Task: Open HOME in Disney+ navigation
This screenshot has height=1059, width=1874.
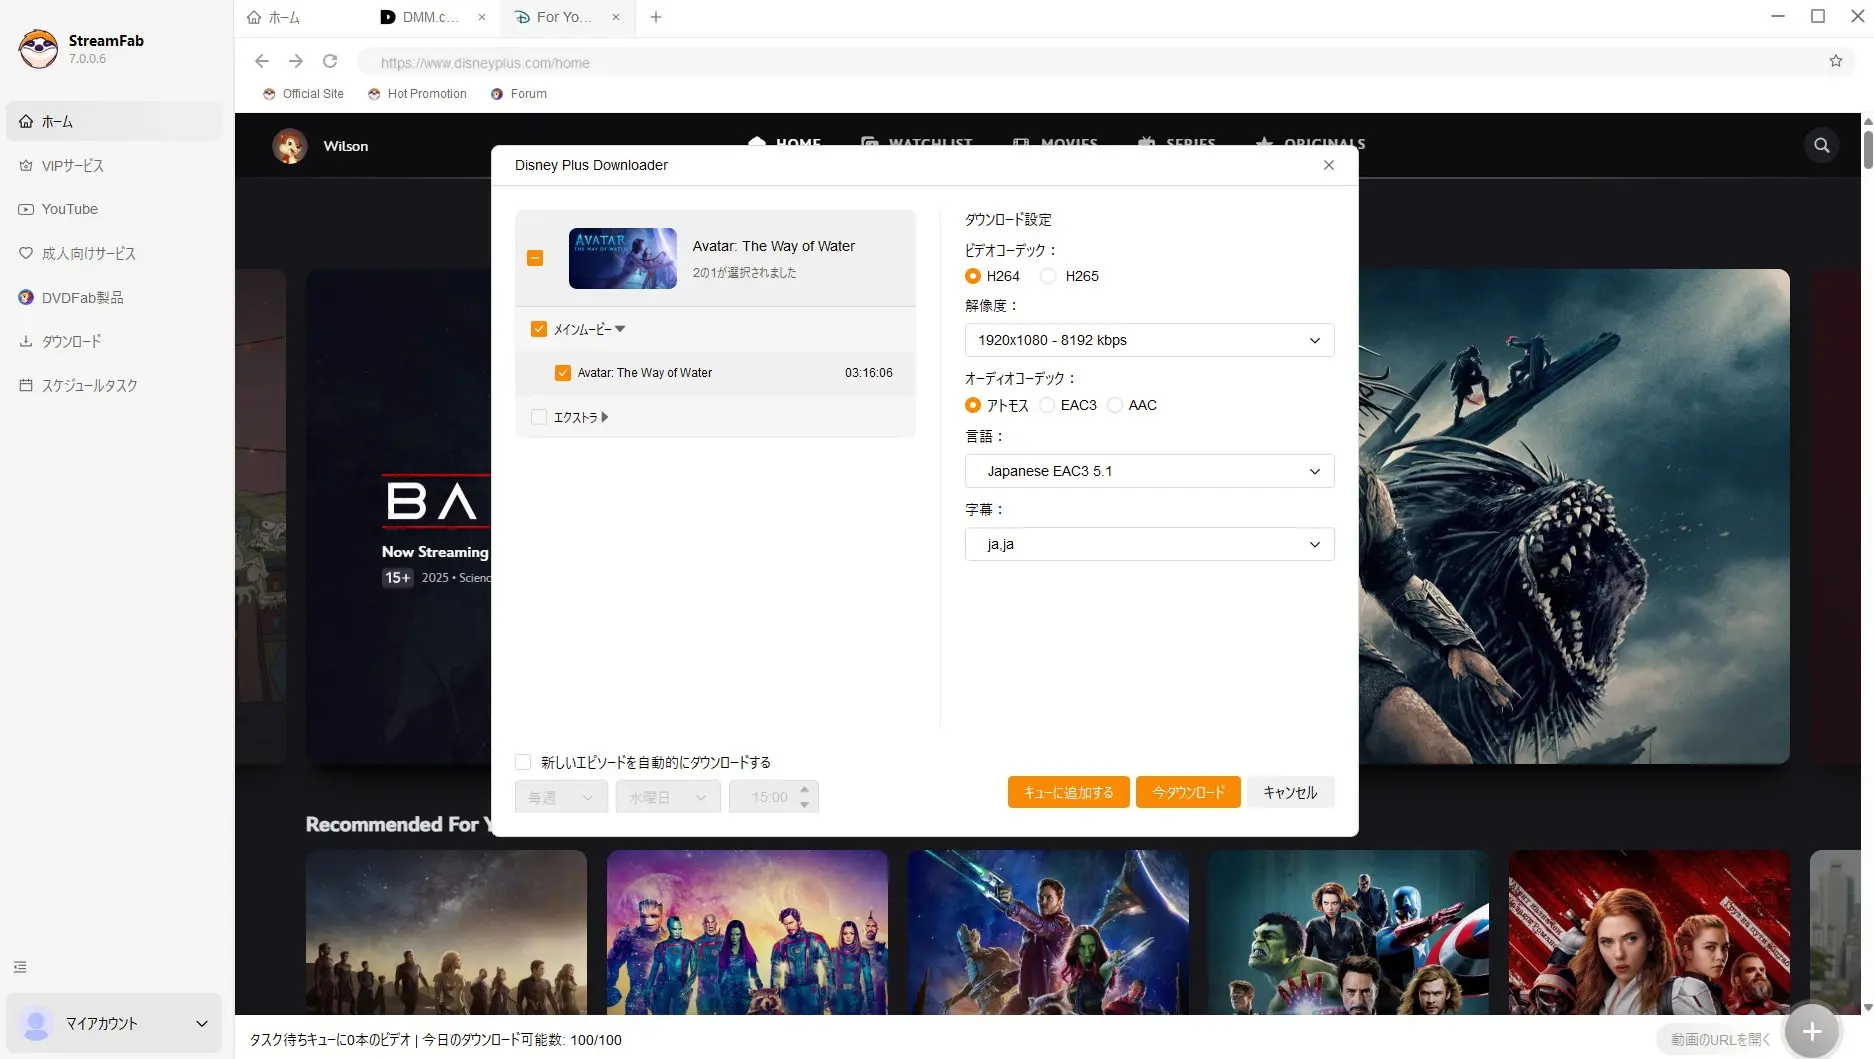Action: tap(785, 143)
